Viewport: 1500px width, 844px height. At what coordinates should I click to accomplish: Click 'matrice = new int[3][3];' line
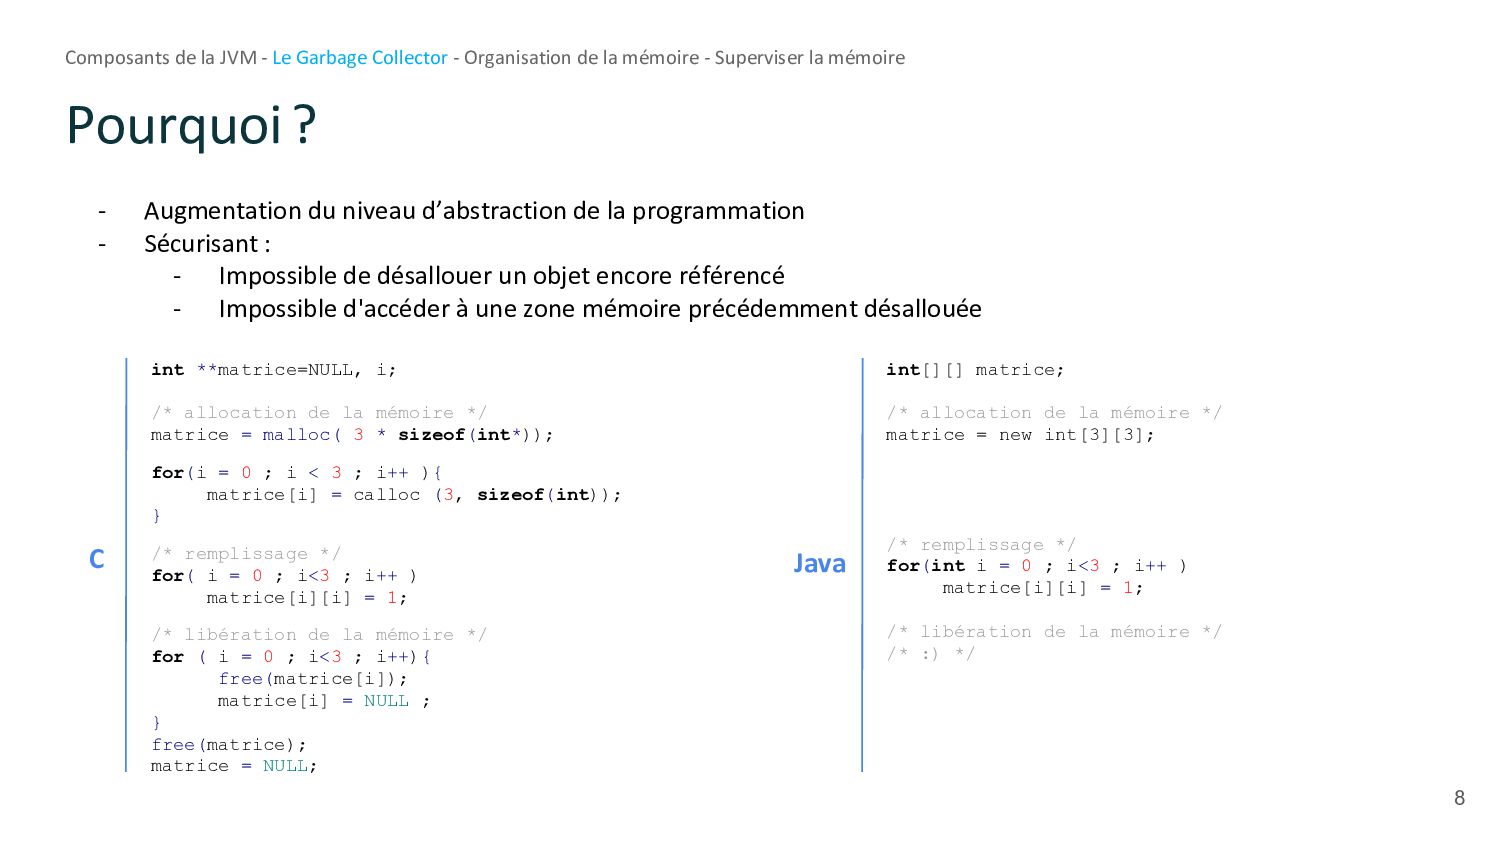(1020, 435)
